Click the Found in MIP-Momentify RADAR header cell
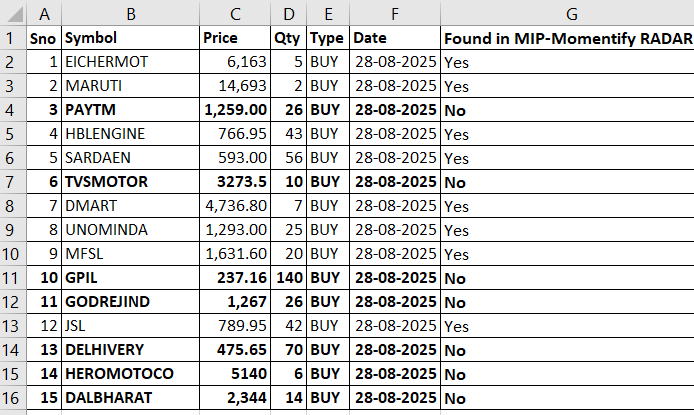Image resolution: width=694 pixels, height=415 pixels. point(567,38)
